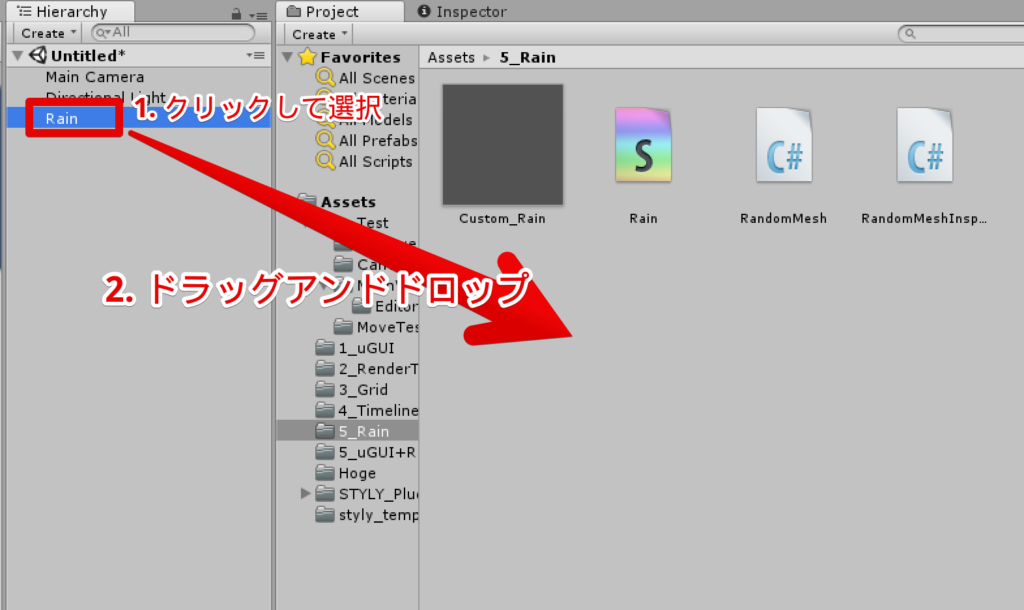Open the Inspector tab
1024x610 pixels.
click(x=462, y=12)
